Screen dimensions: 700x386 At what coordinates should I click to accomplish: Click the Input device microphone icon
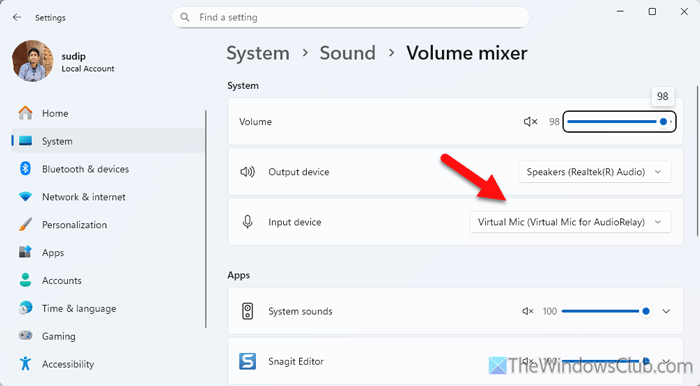pos(247,222)
